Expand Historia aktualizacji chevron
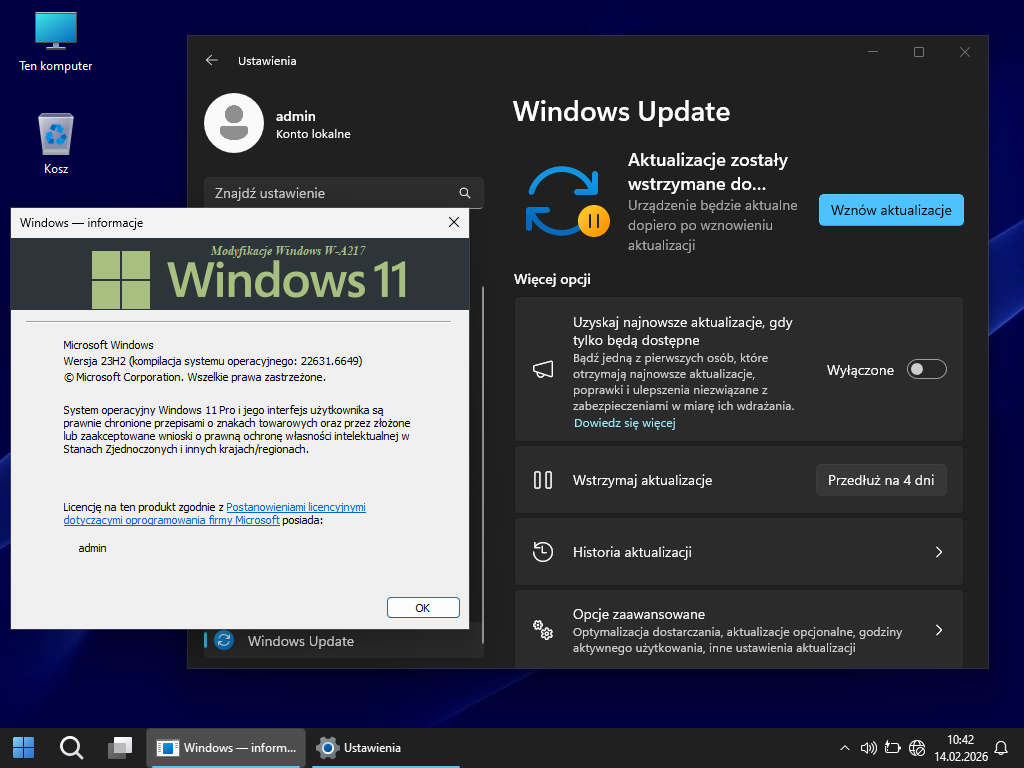 (x=938, y=552)
